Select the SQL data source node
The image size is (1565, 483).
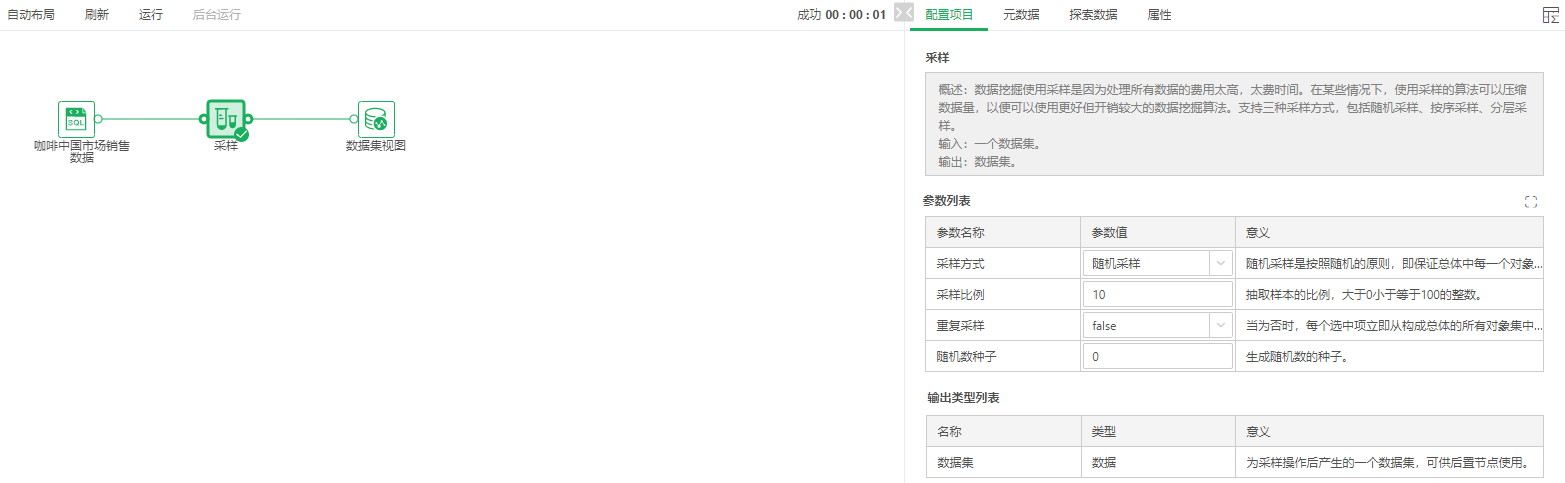click(76, 119)
